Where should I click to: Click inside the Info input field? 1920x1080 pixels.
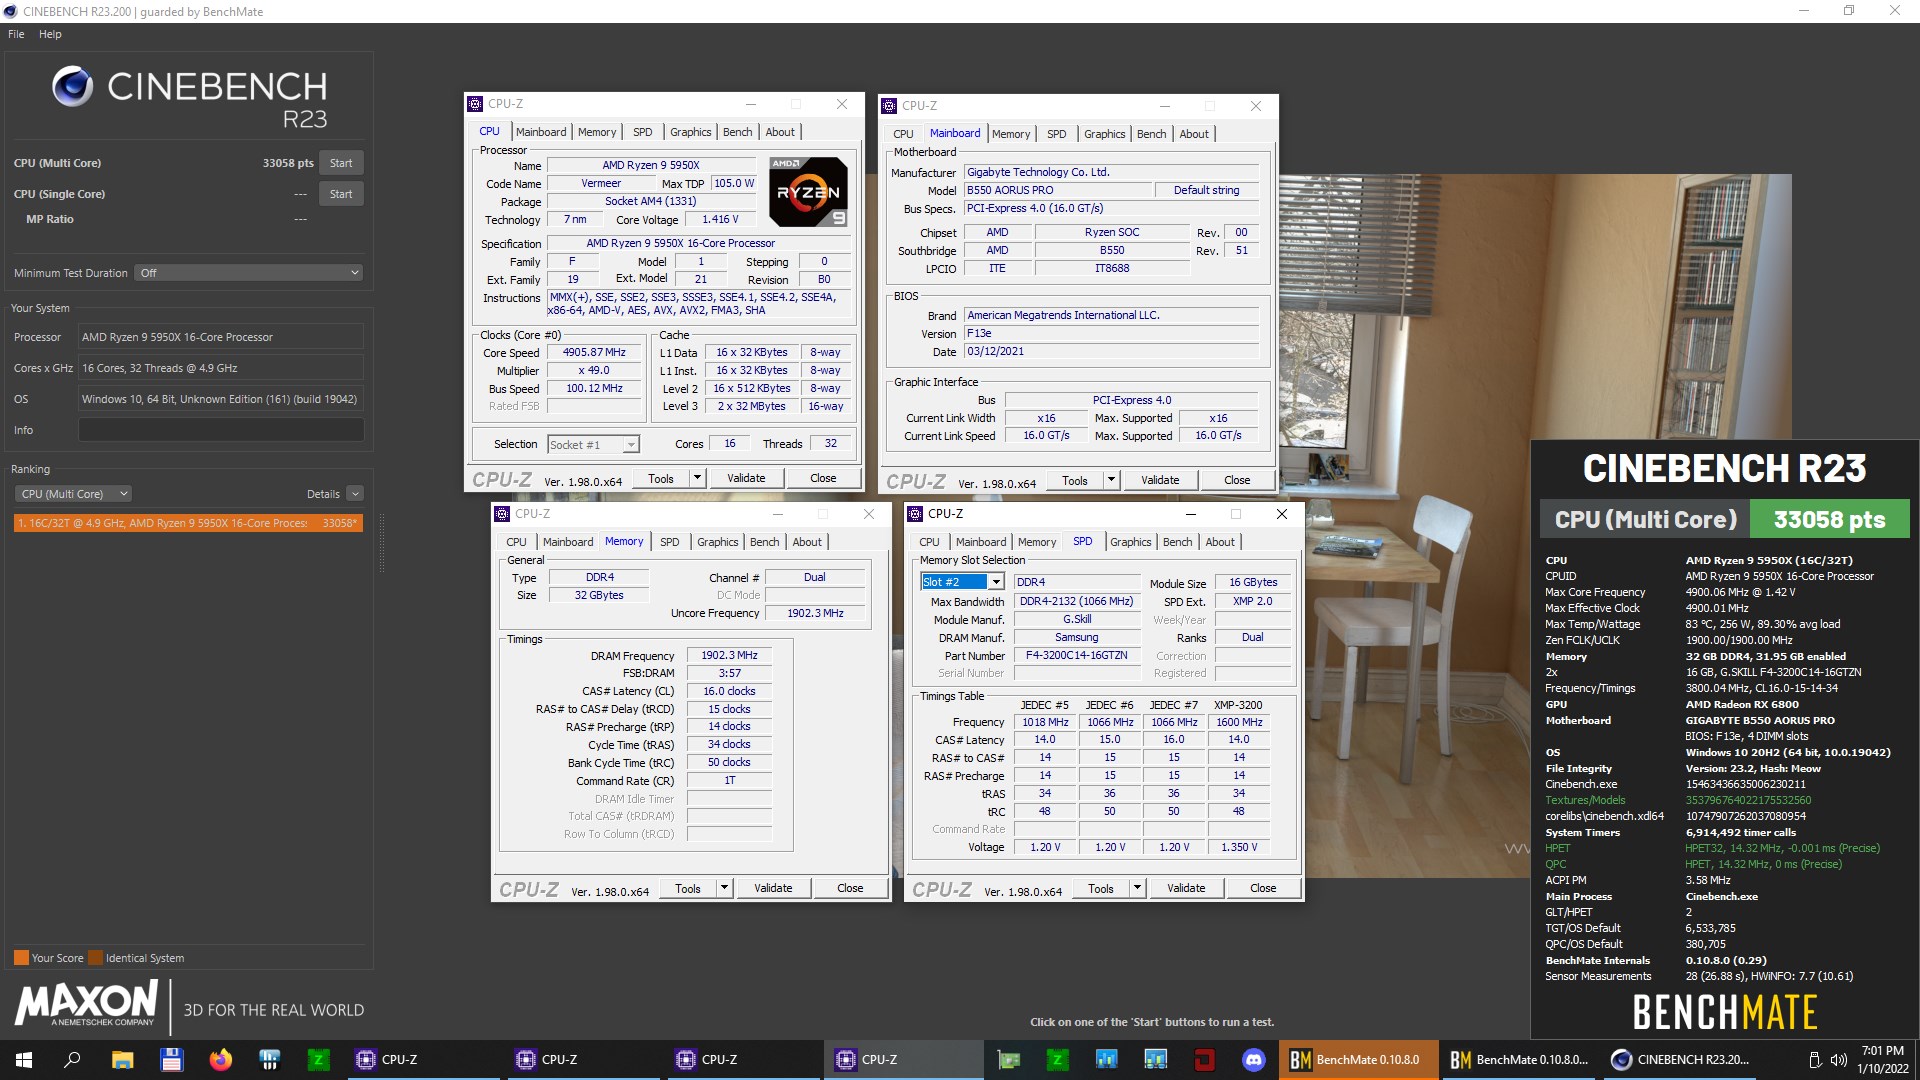click(x=220, y=430)
